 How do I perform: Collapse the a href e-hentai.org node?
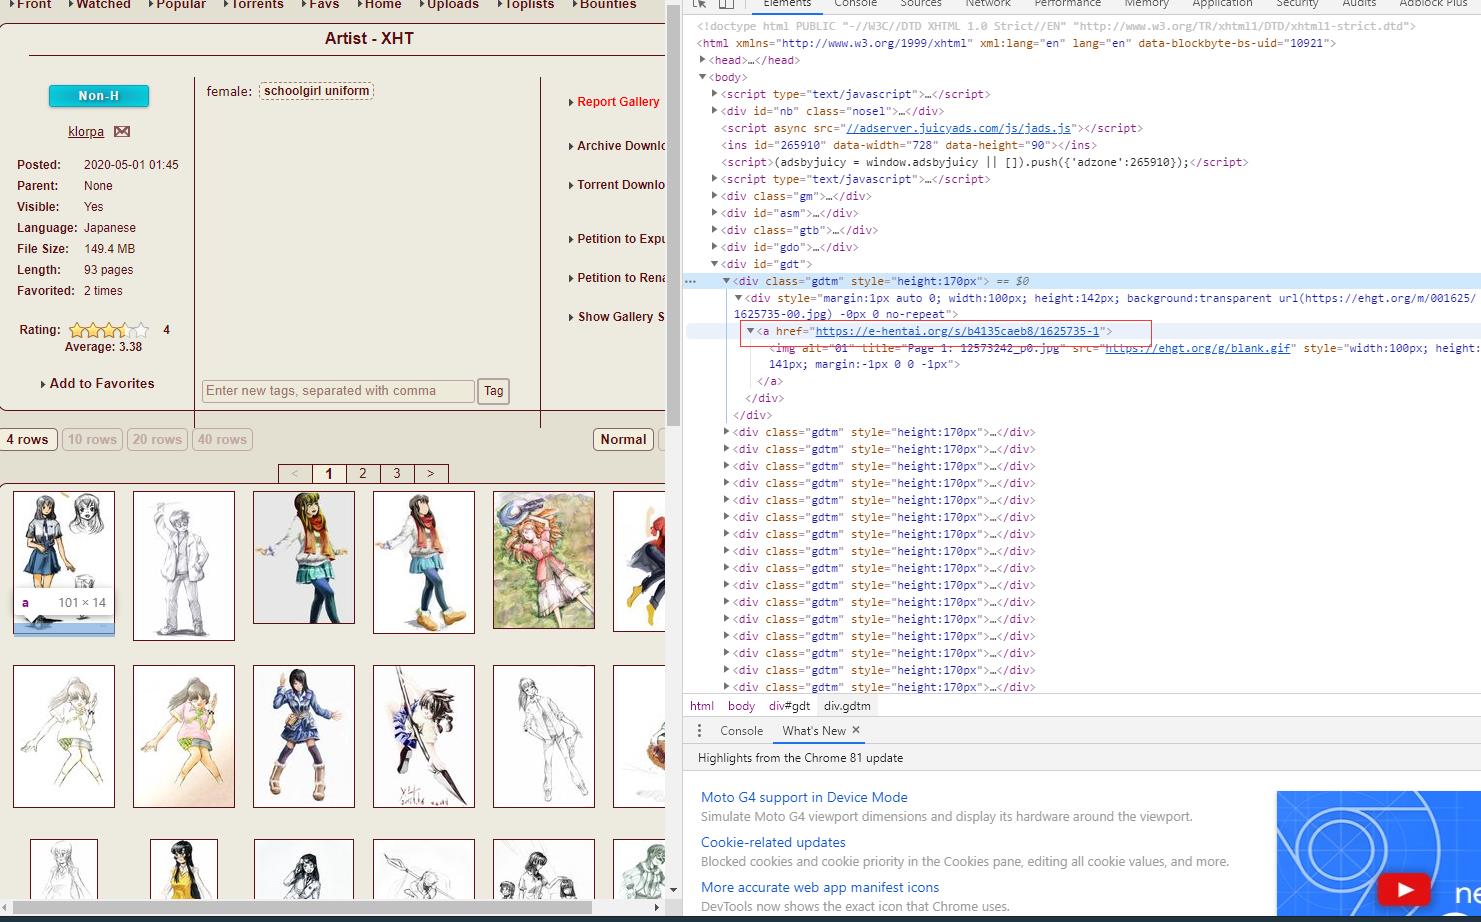(750, 331)
